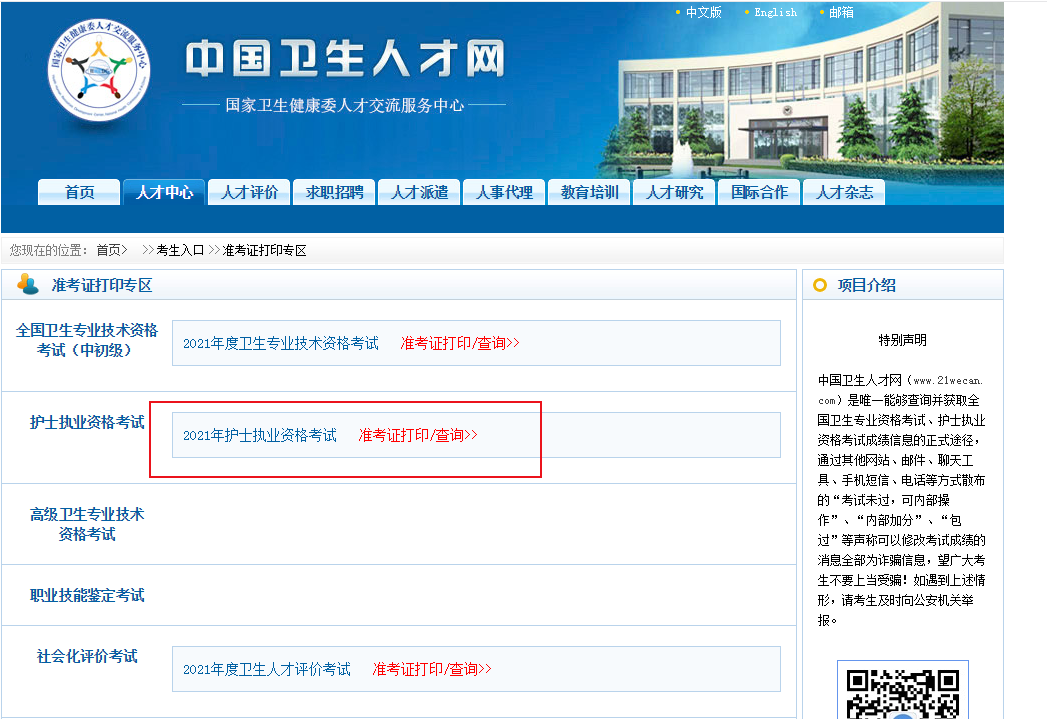
Task: Open the 教育培训 navigation tab
Action: (x=589, y=192)
